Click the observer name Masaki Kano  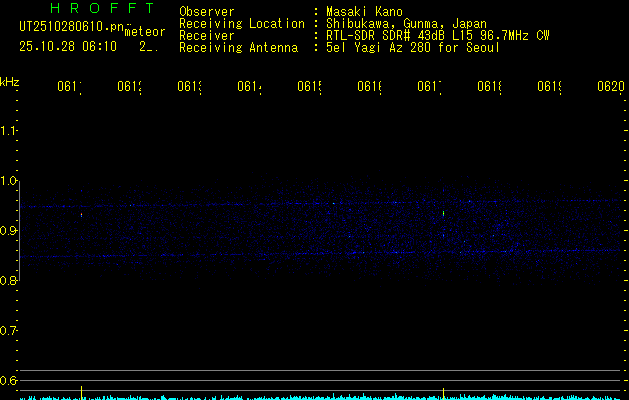[x=364, y=11]
